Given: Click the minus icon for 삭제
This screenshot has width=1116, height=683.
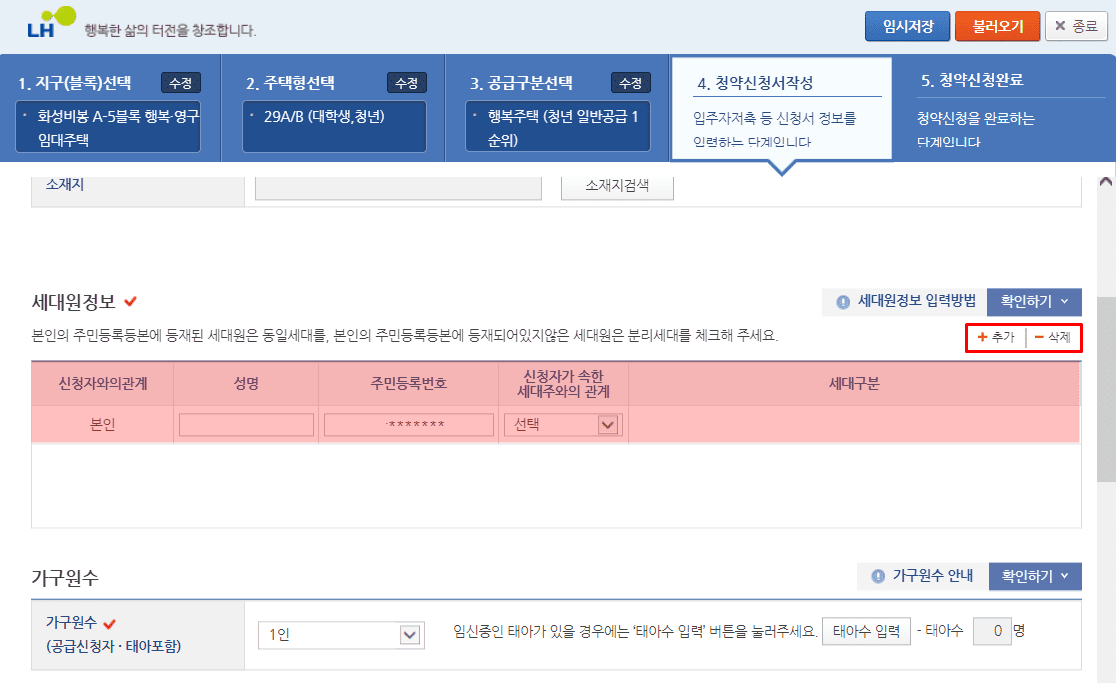Looking at the screenshot, I should click(1039, 338).
